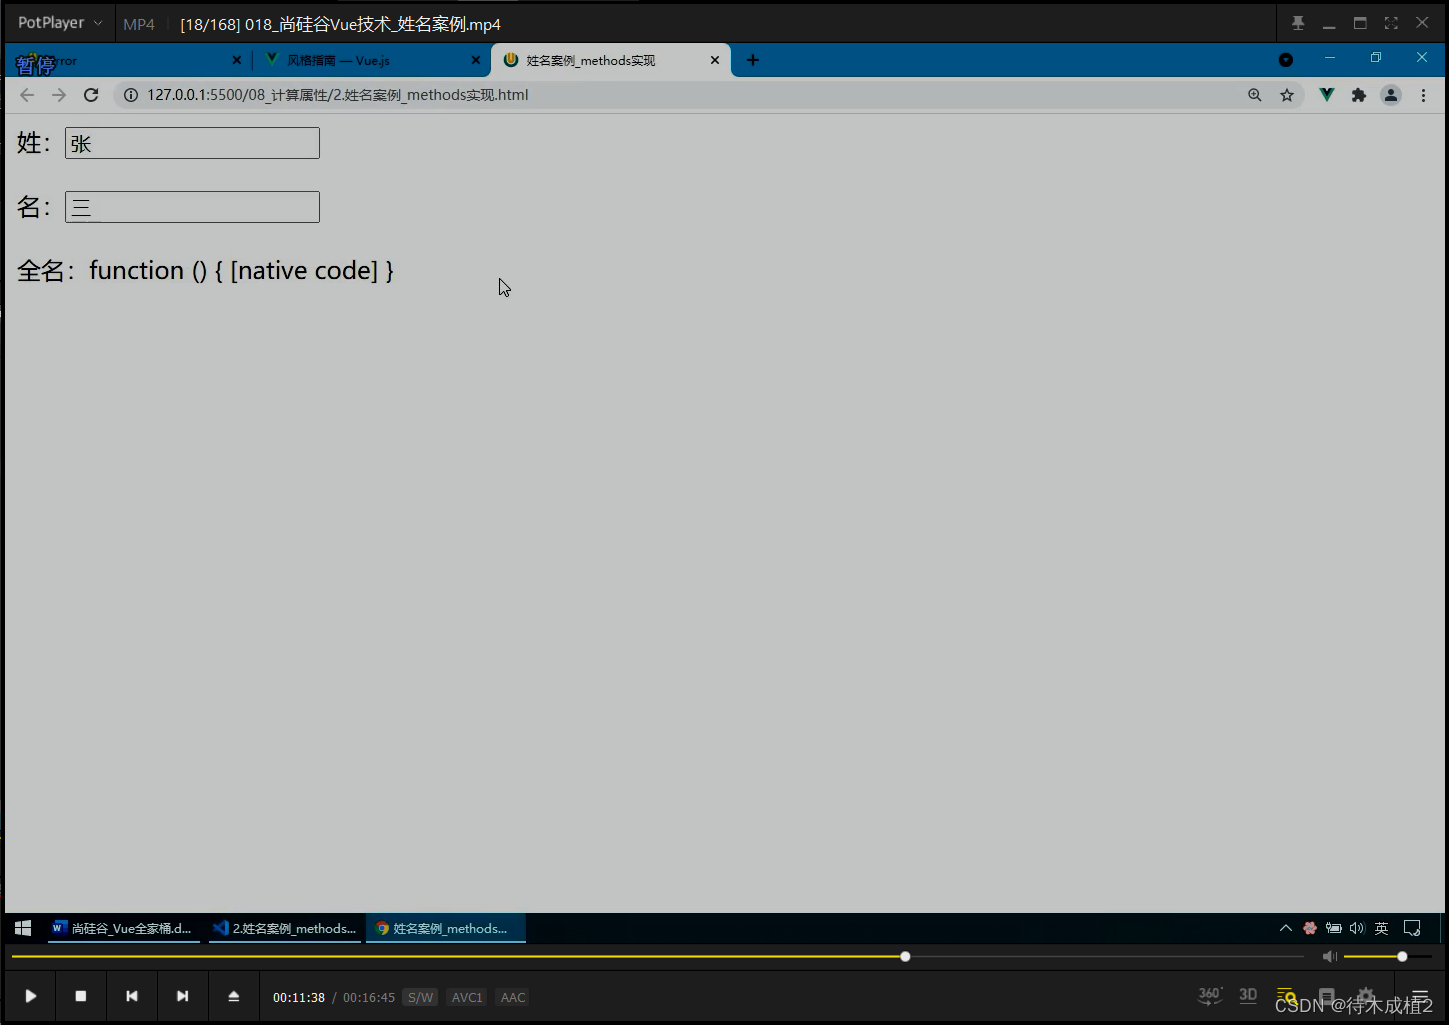The width and height of the screenshot is (1449, 1025).
Task: Click the AAC audio codec label
Action: click(513, 997)
